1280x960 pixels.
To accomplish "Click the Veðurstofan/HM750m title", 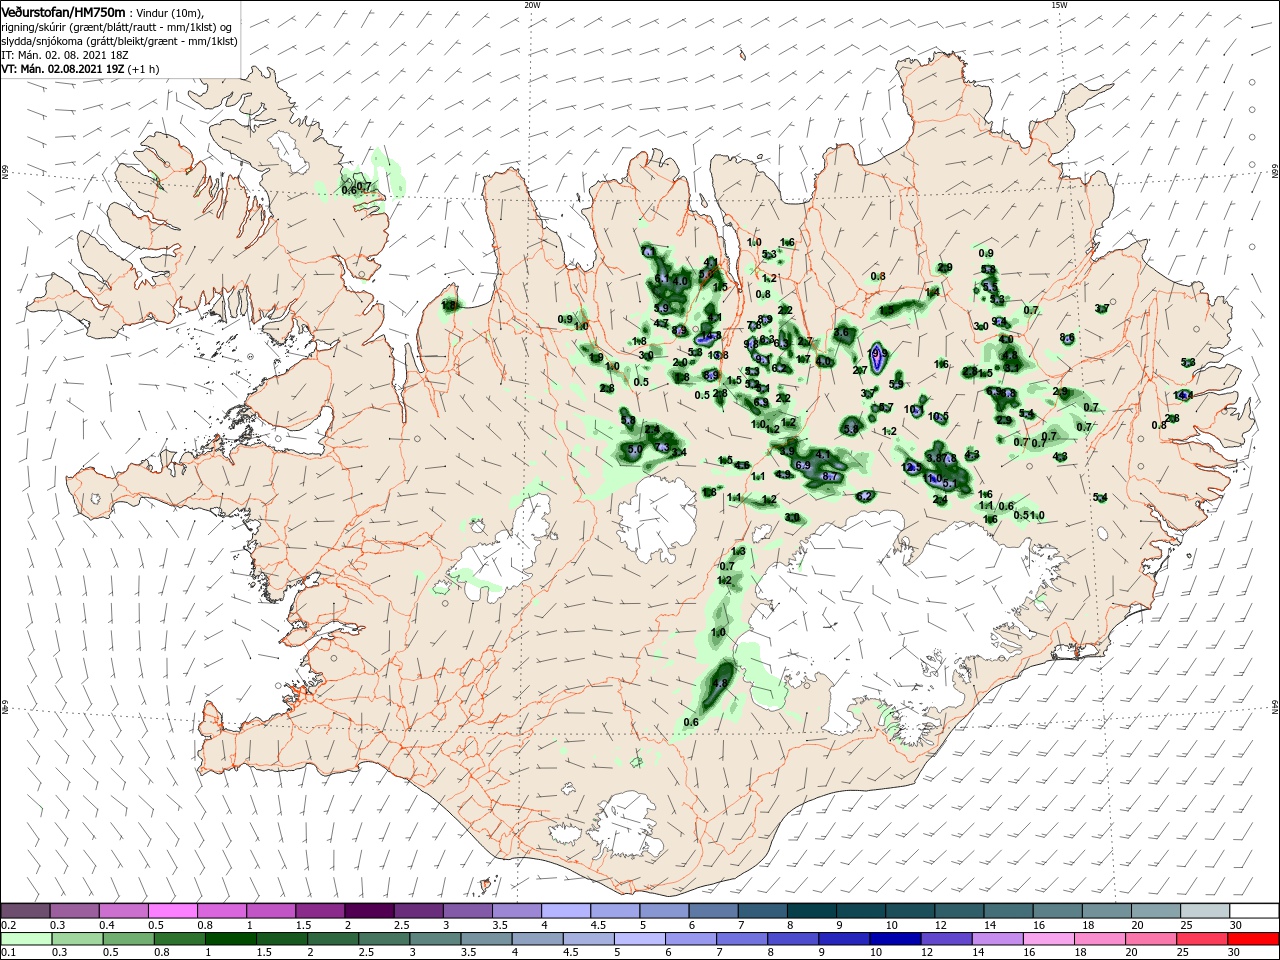I will 63,11.
